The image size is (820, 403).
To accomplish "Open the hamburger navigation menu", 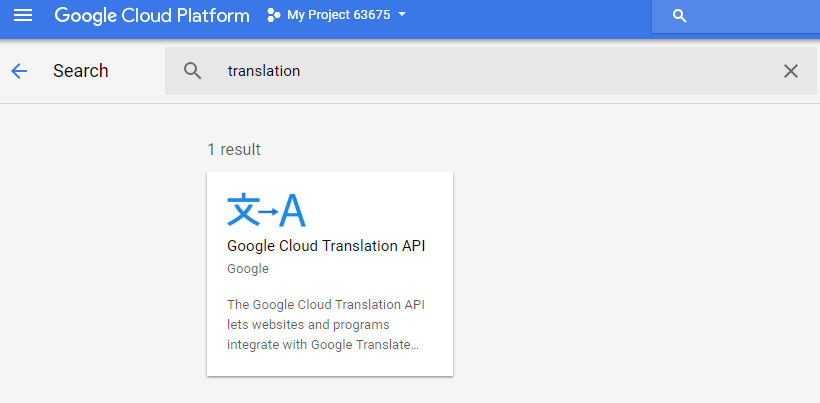I will pos(22,16).
